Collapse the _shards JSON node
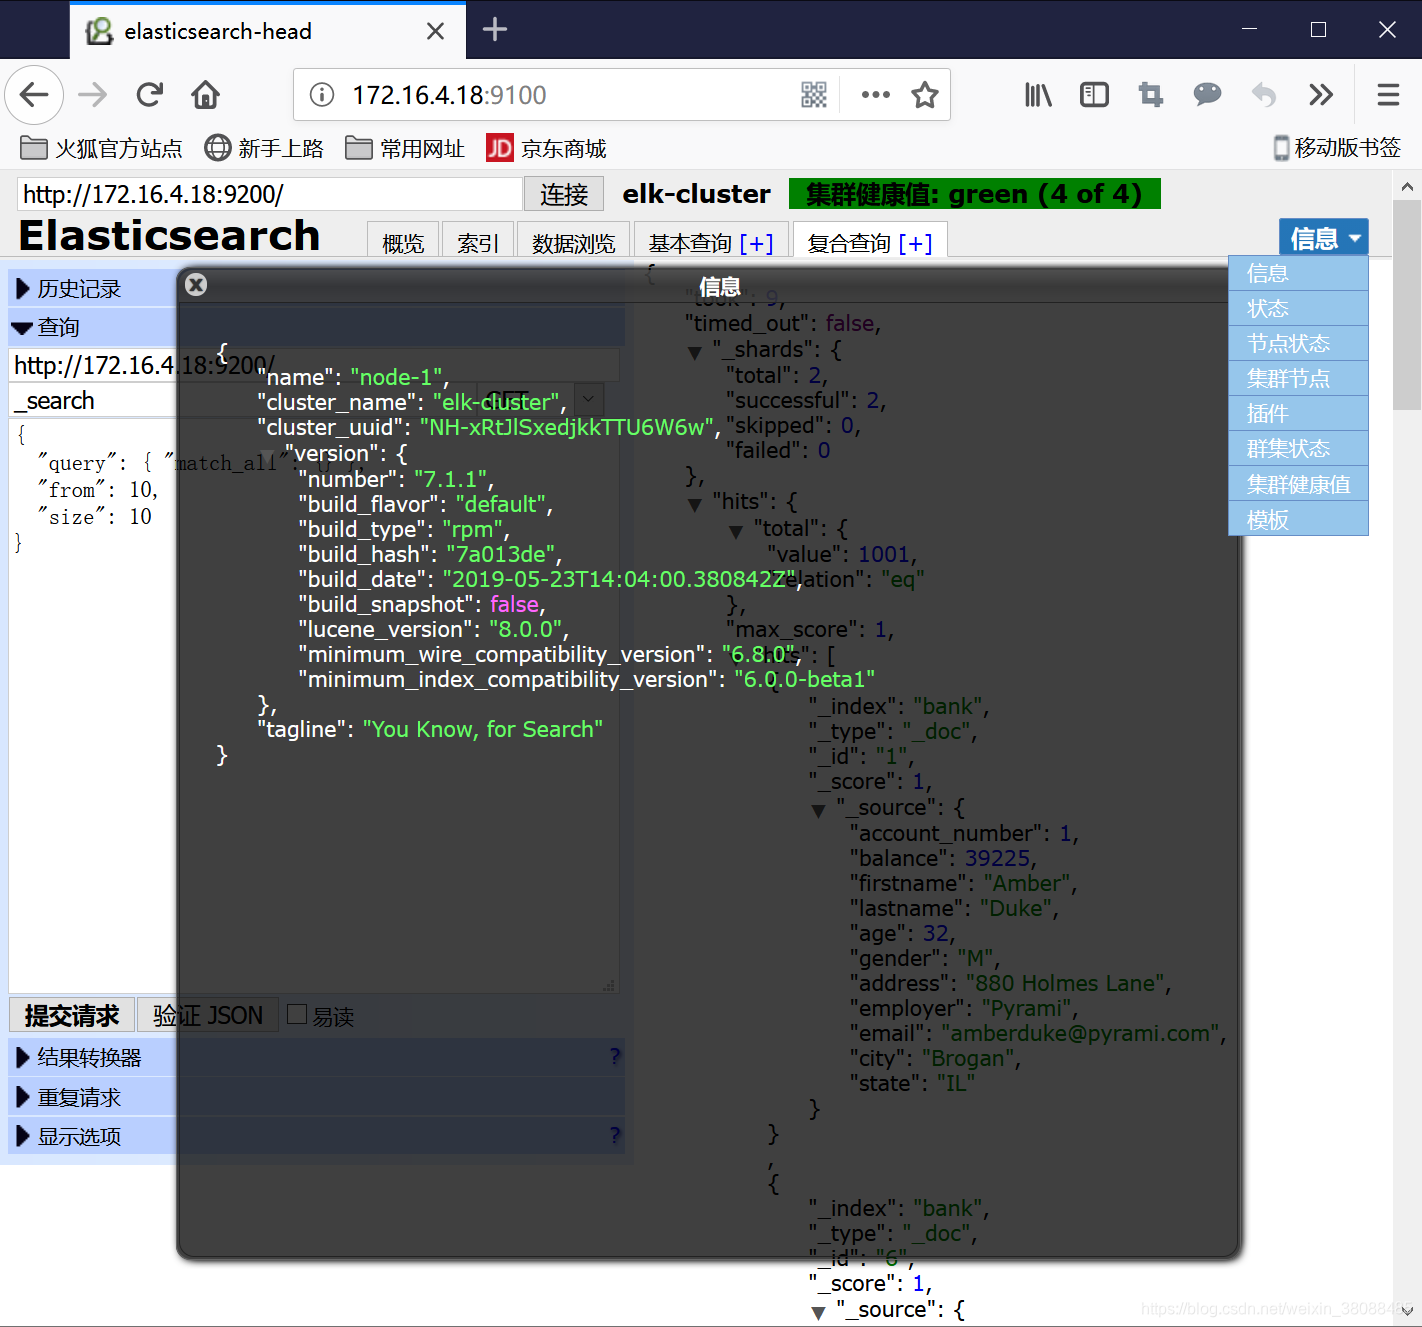This screenshot has height=1327, width=1422. [695, 352]
